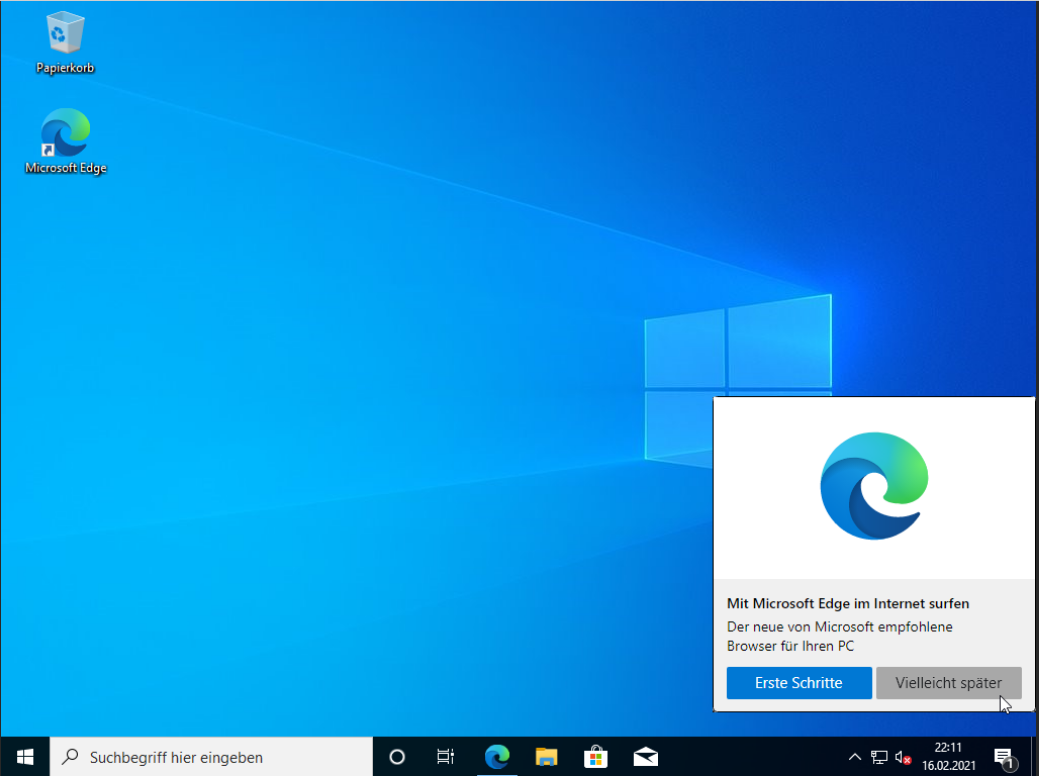Image resolution: width=1039 pixels, height=776 pixels.
Task: Click the large Edge logo in the popup
Action: (x=874, y=486)
